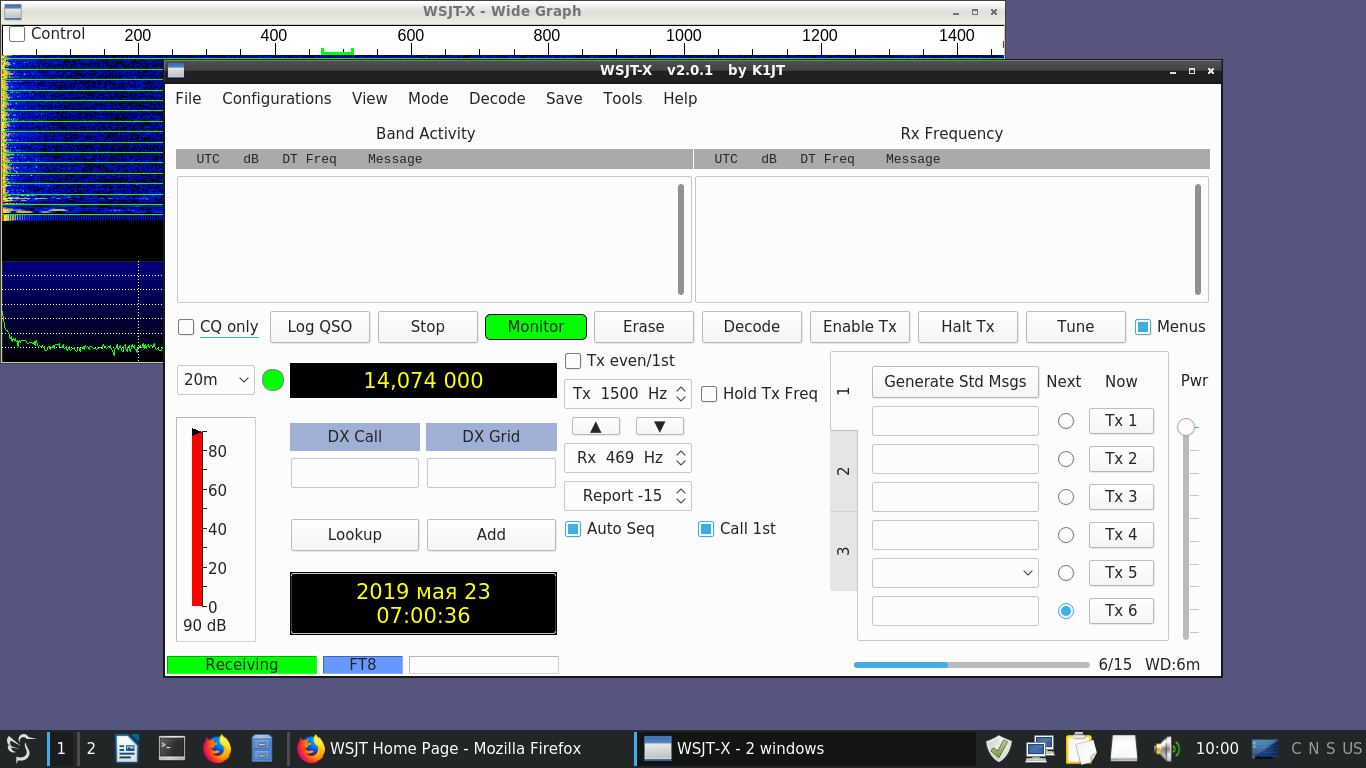Expand the Tx 5 message dropdown
1366x768 pixels.
pyautogui.click(x=955, y=573)
